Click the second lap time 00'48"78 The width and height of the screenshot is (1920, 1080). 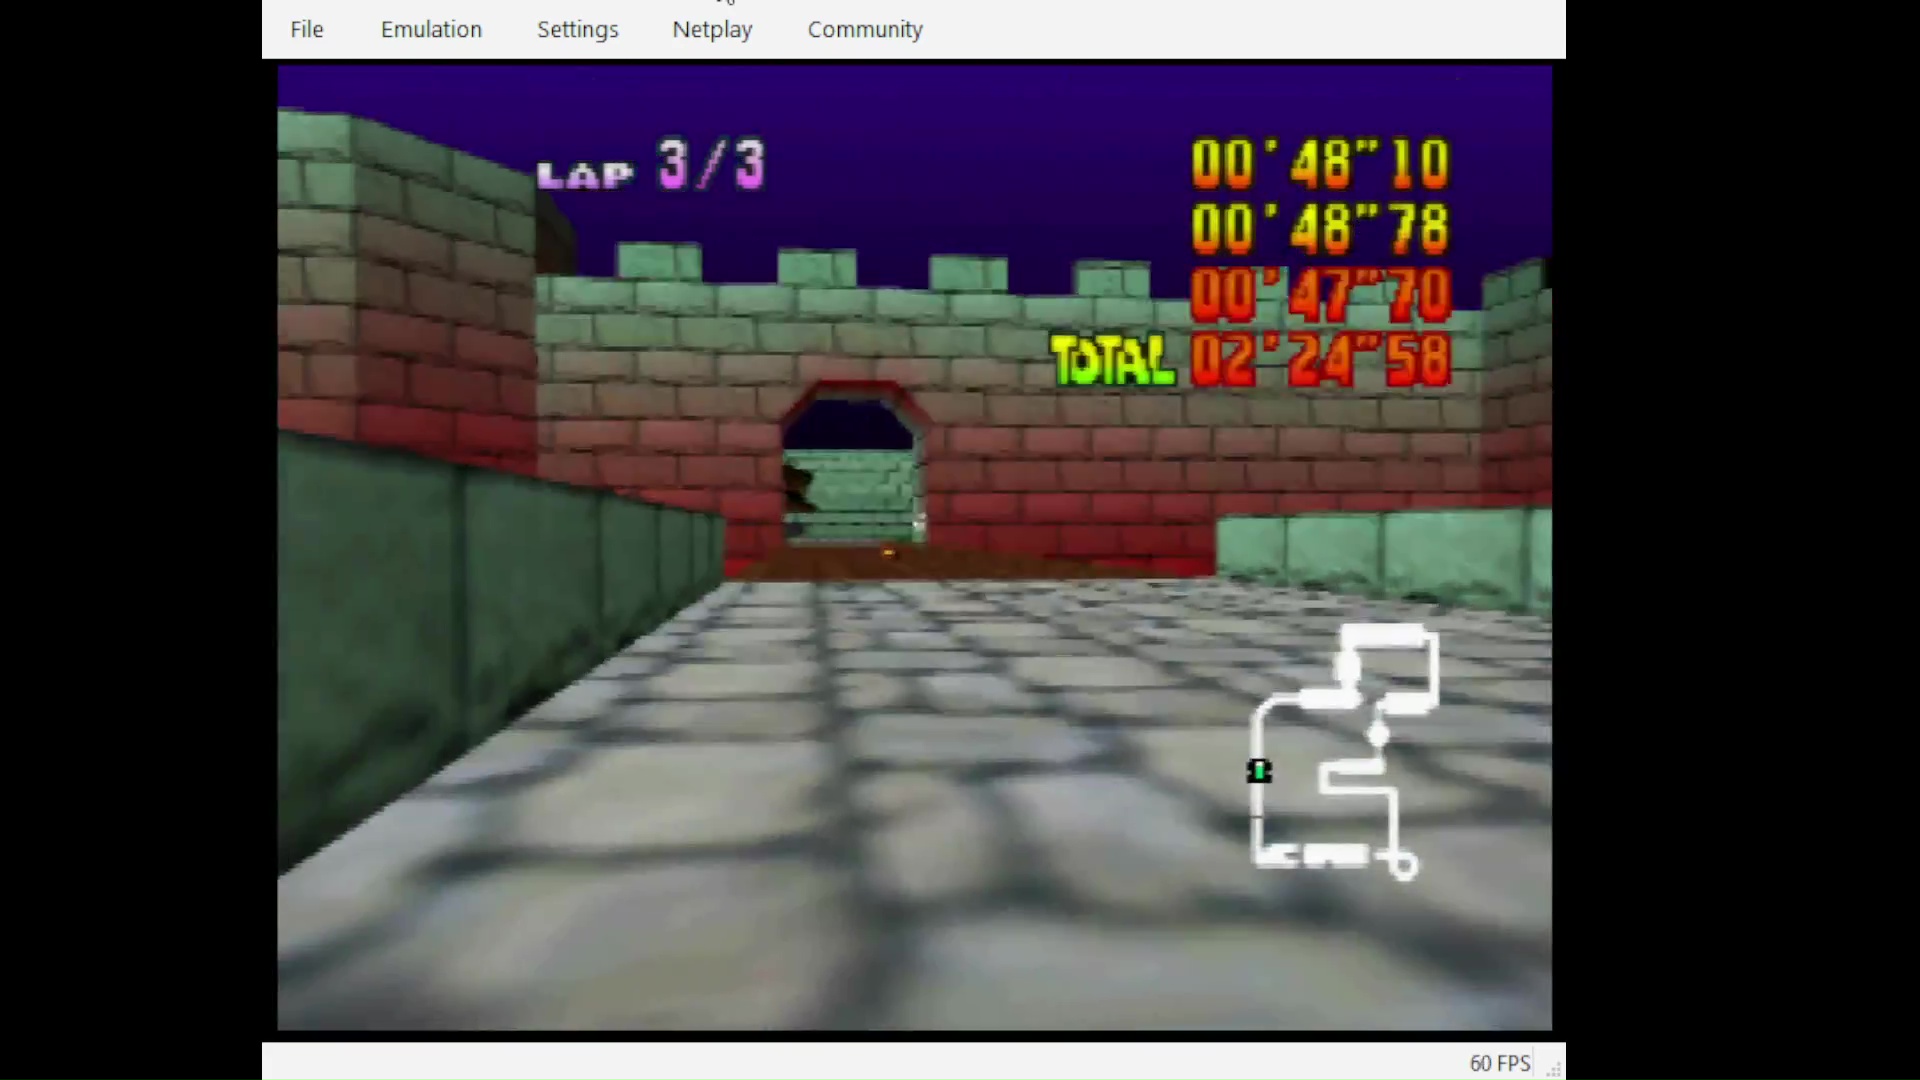click(1319, 229)
